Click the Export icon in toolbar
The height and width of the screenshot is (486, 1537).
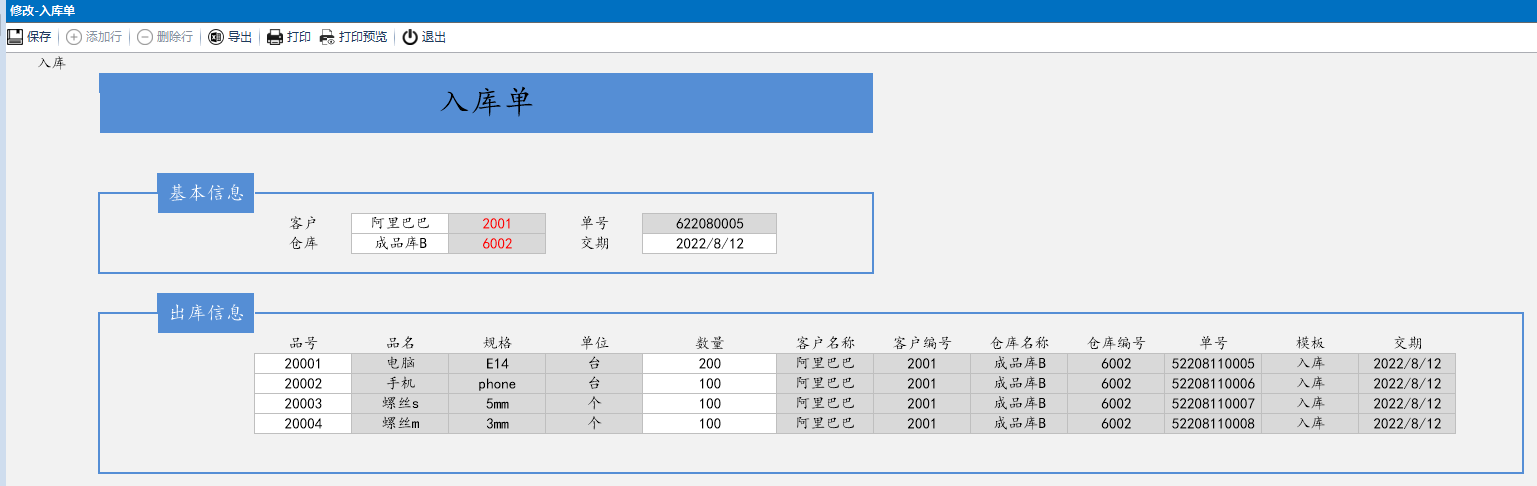pyautogui.click(x=216, y=37)
